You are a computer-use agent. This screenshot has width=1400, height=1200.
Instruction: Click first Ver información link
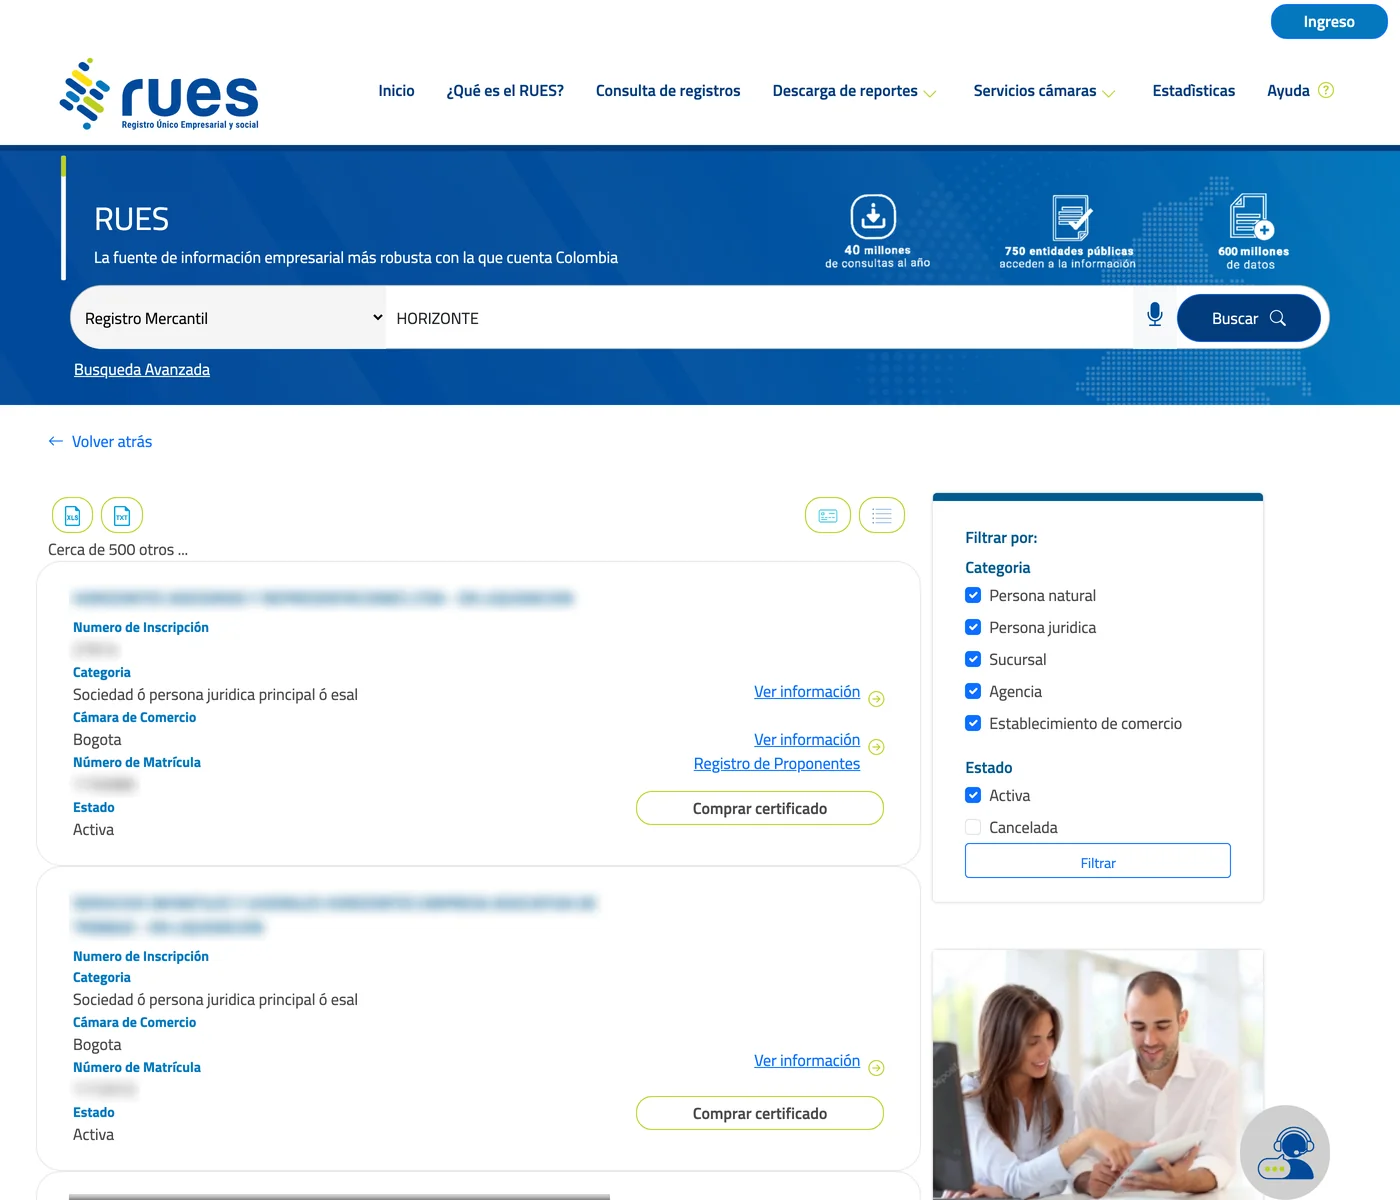tap(807, 691)
